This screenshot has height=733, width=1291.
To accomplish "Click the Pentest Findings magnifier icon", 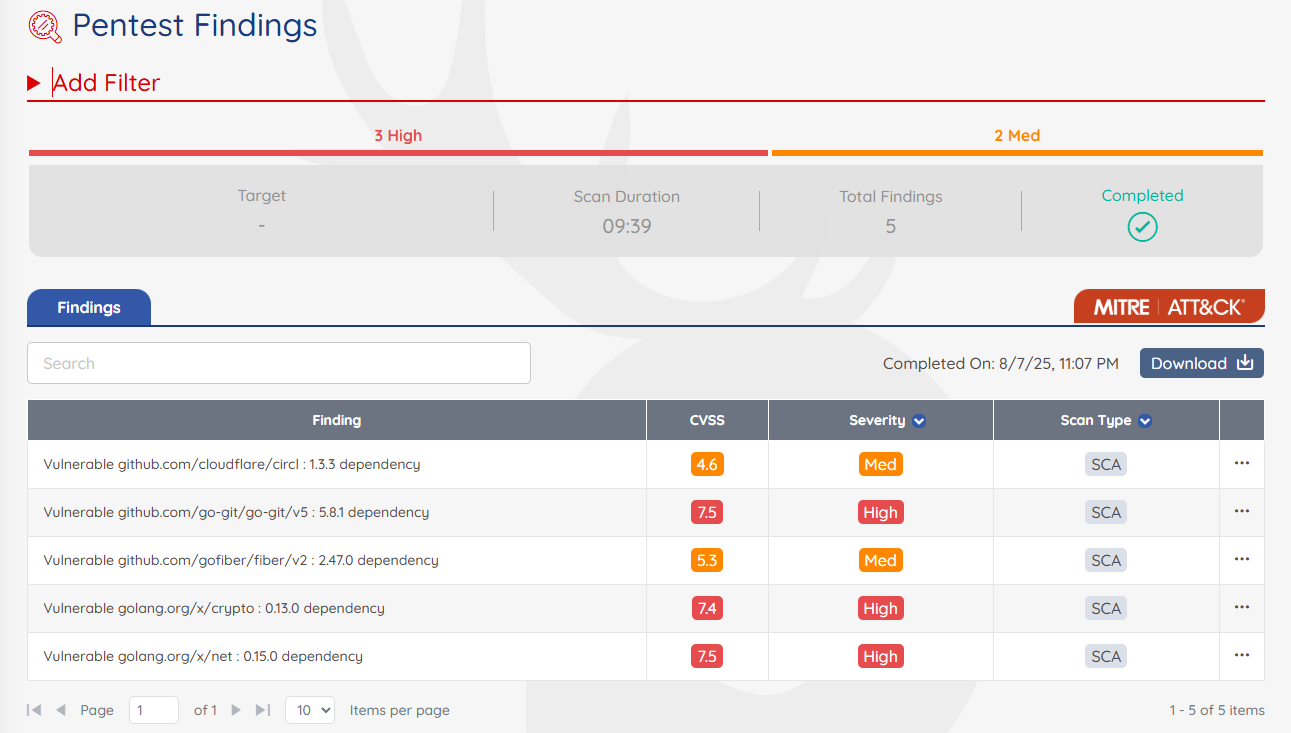I will click(45, 25).
